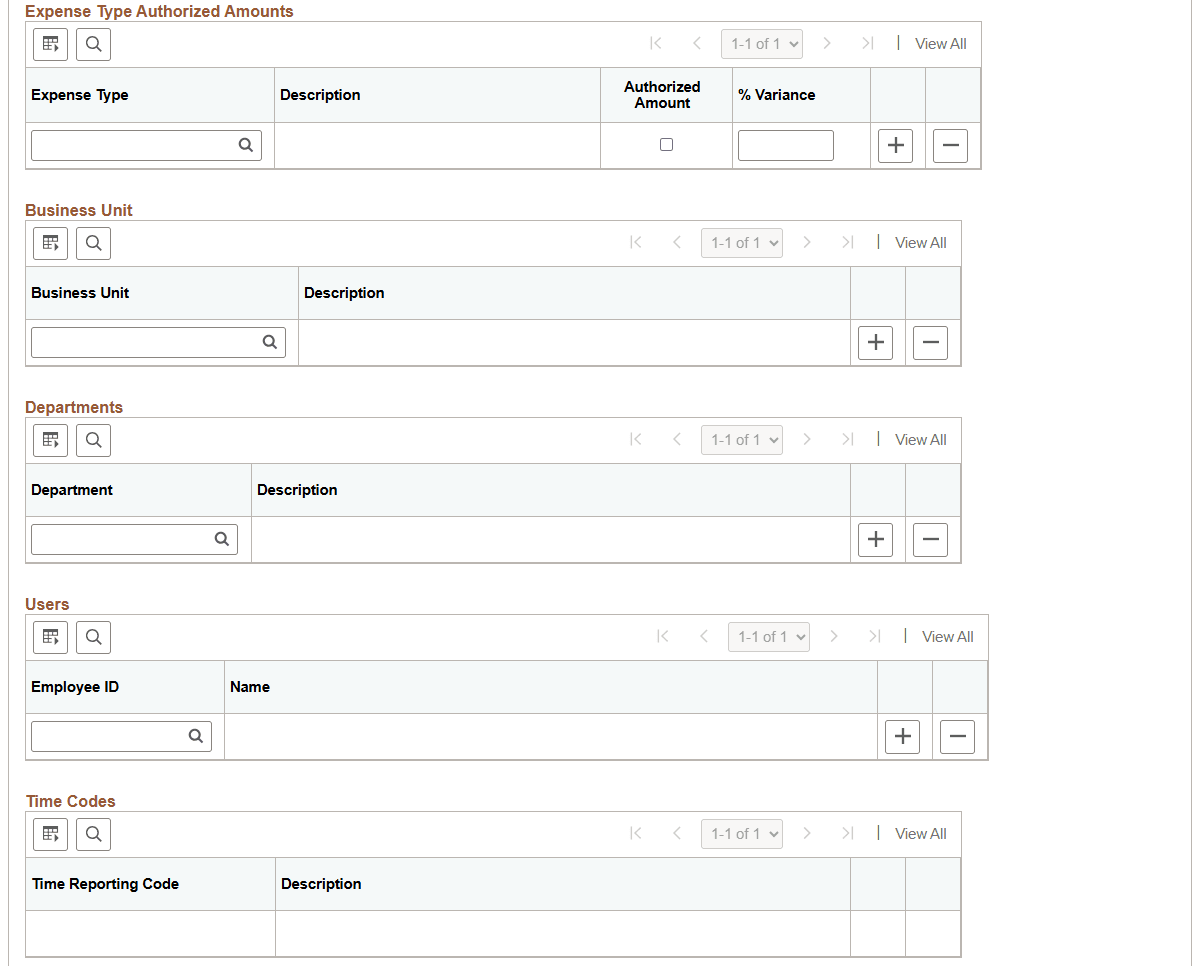This screenshot has height=966, width=1203.
Task: Open the Expense Type lookup magnifier
Action: [x=246, y=145]
